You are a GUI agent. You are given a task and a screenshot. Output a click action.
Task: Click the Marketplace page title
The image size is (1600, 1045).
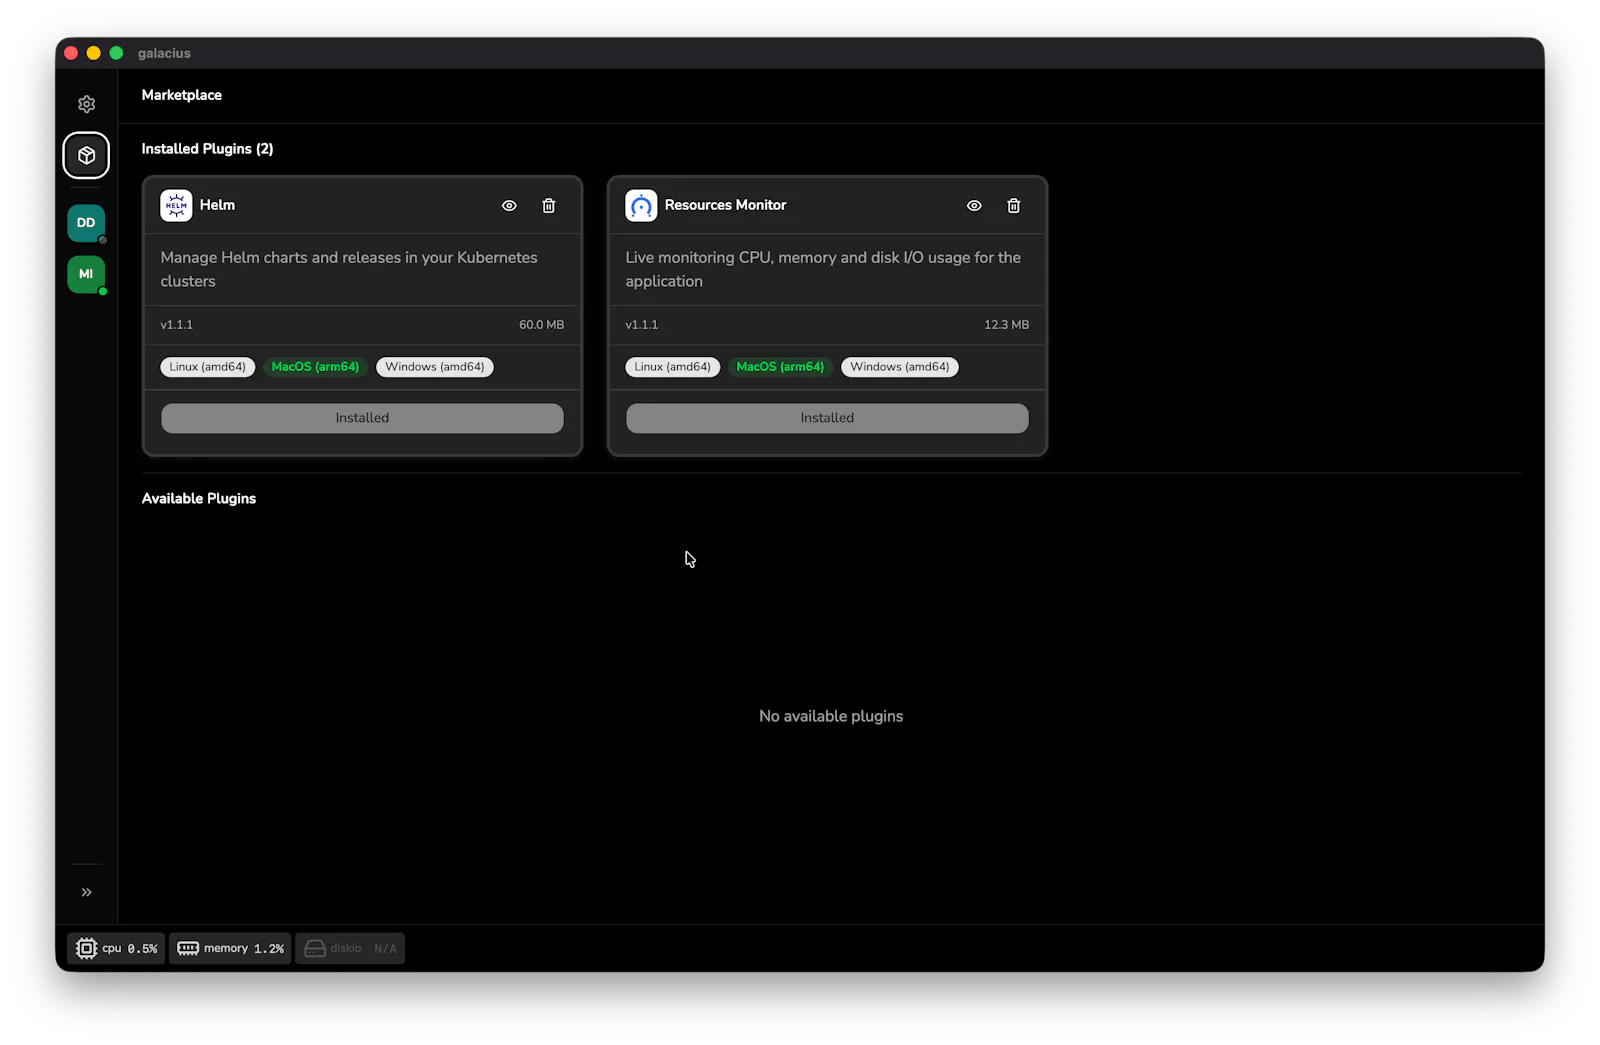(182, 95)
